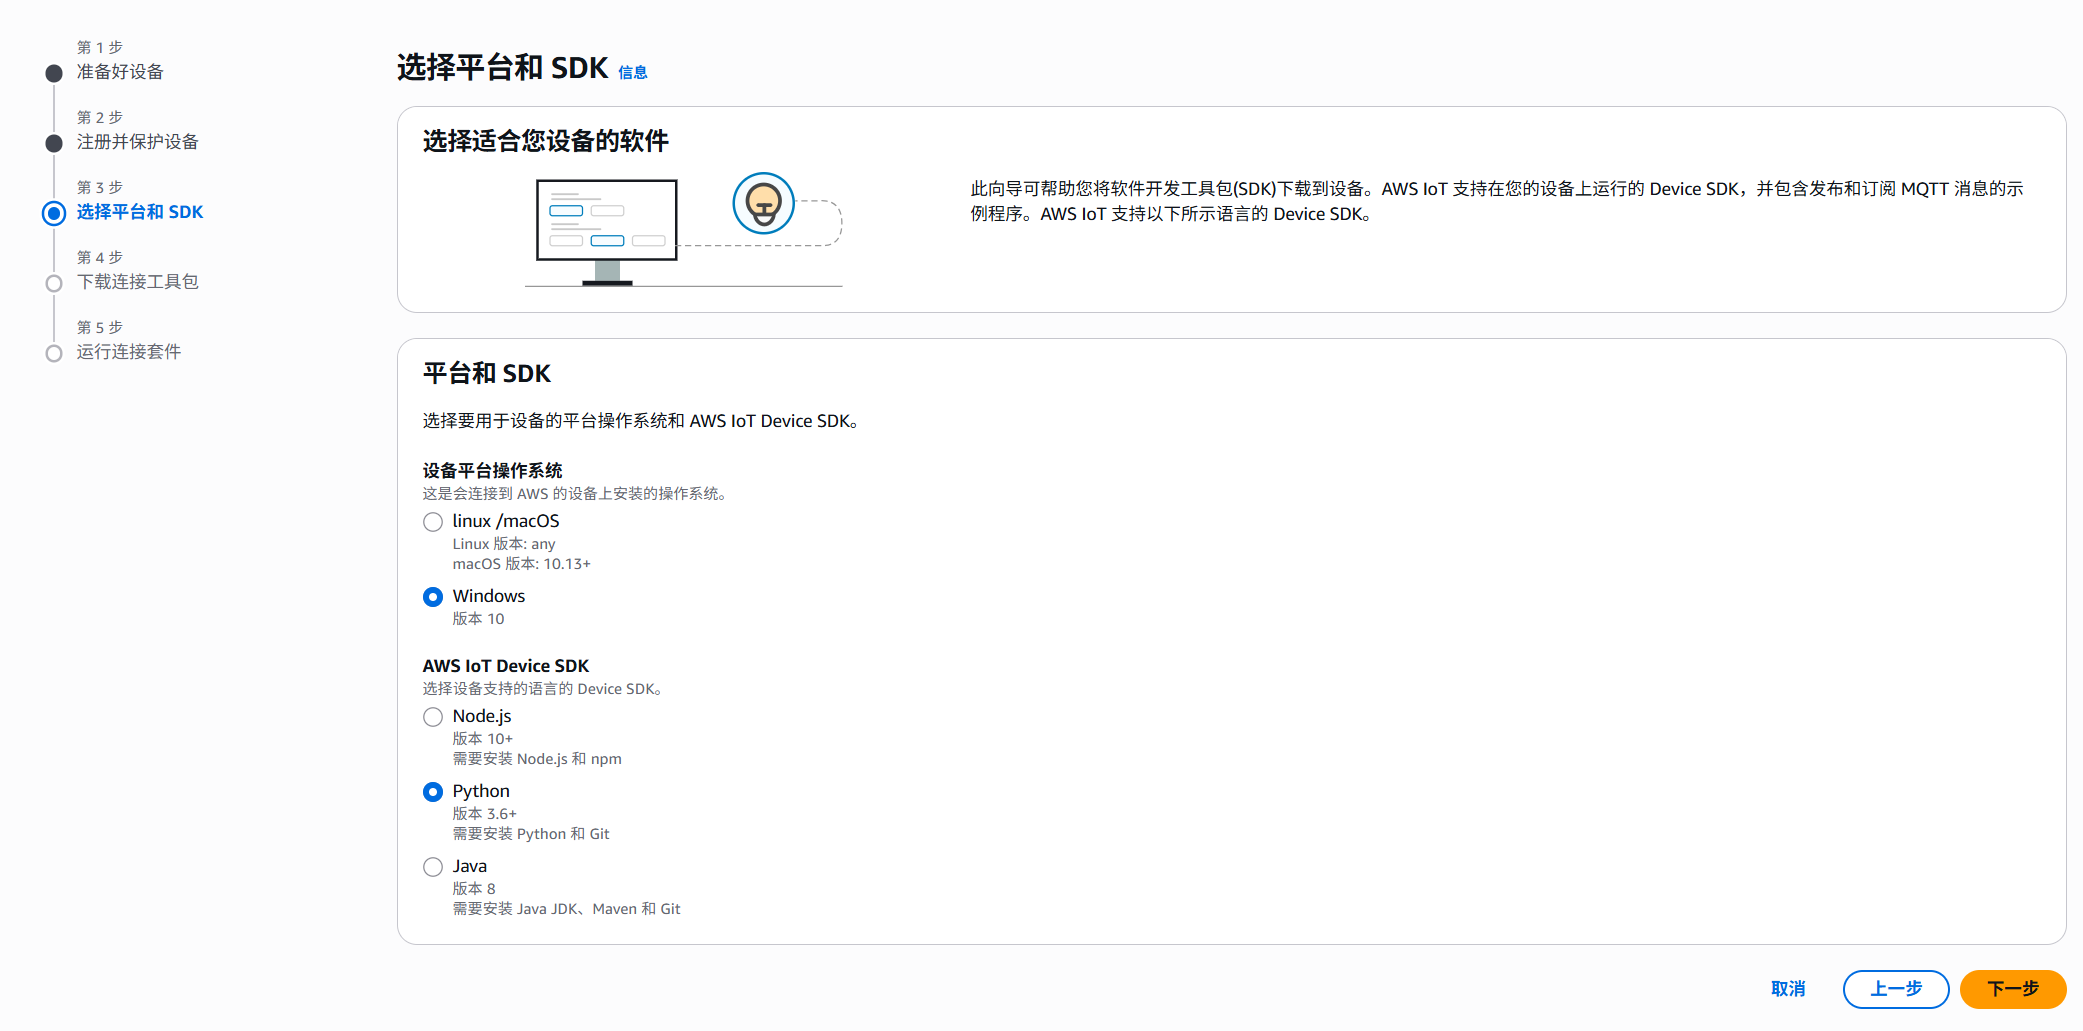This screenshot has width=2083, height=1031.
Task: Click the light bulb illustration icon
Action: (763, 204)
